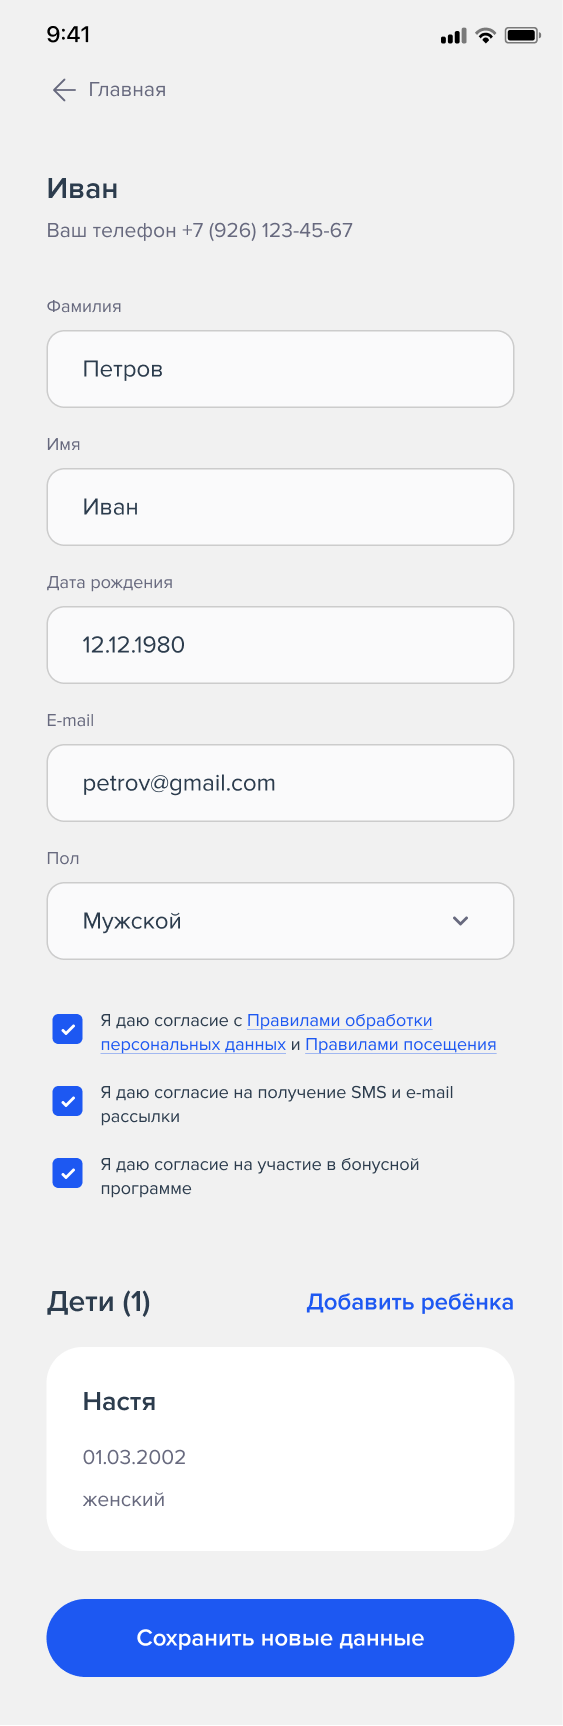Open the Правилами посещения link
Viewport: 563px width, 1726px height.
(401, 1044)
